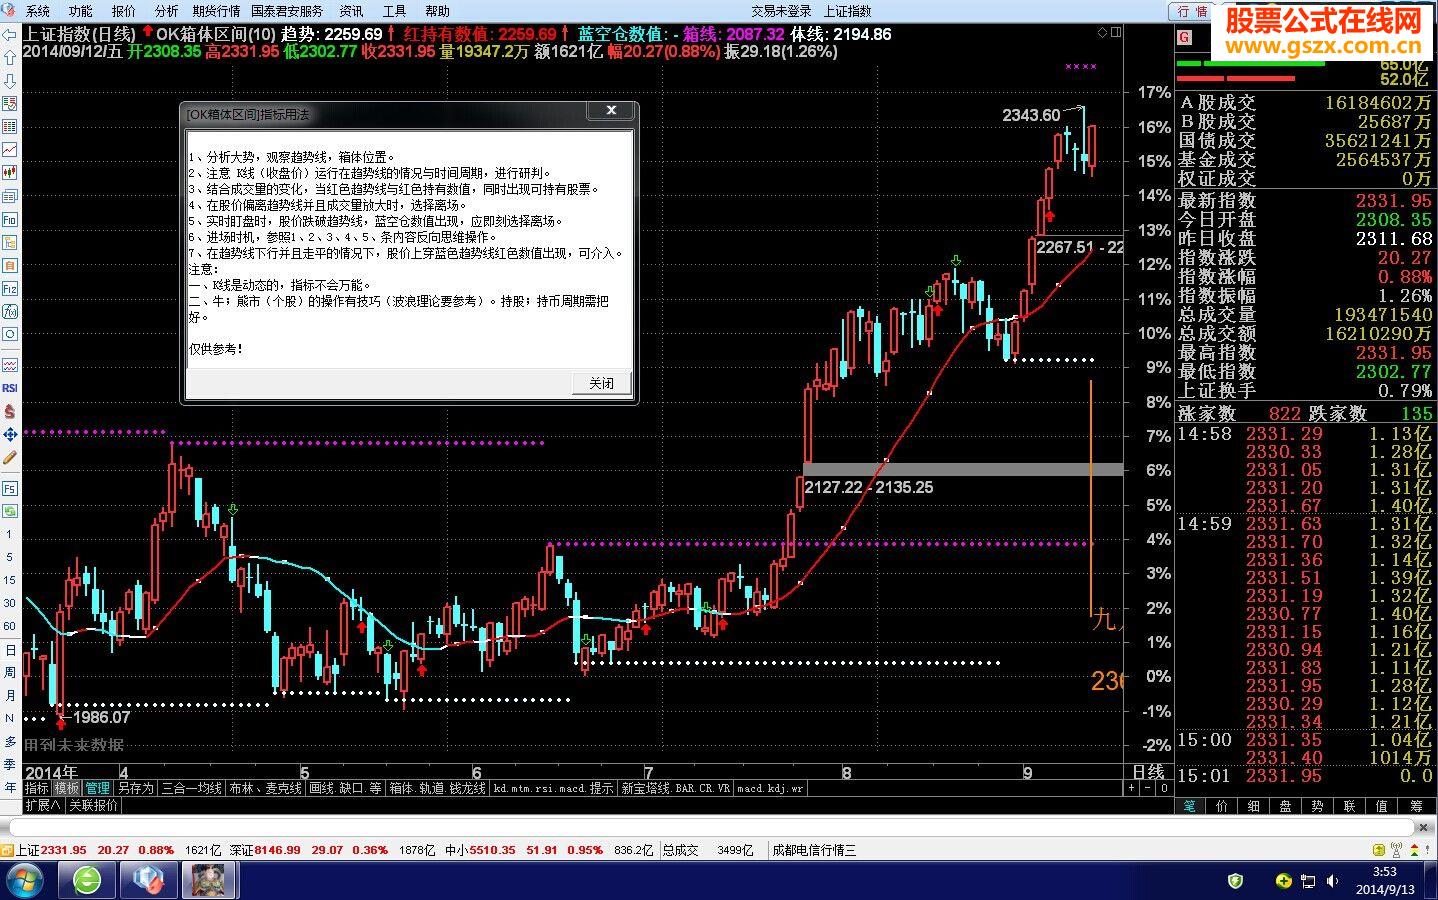Select the quarterly (季) period

point(9,763)
